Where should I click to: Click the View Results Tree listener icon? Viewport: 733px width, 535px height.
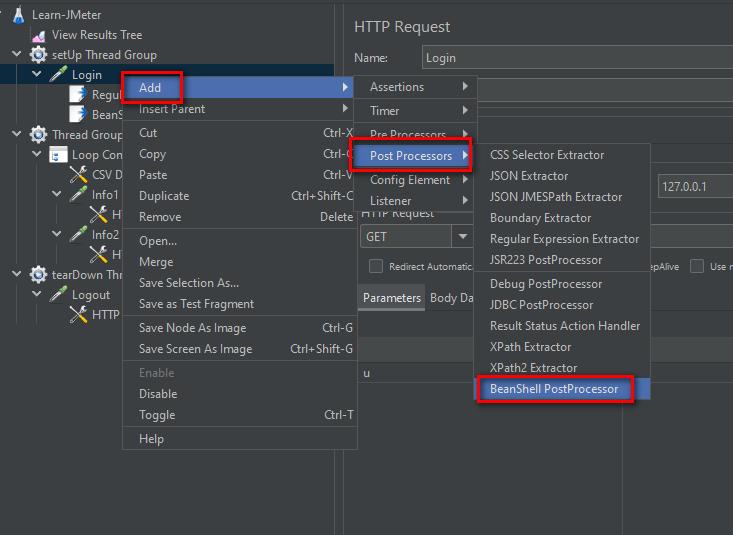pos(39,35)
